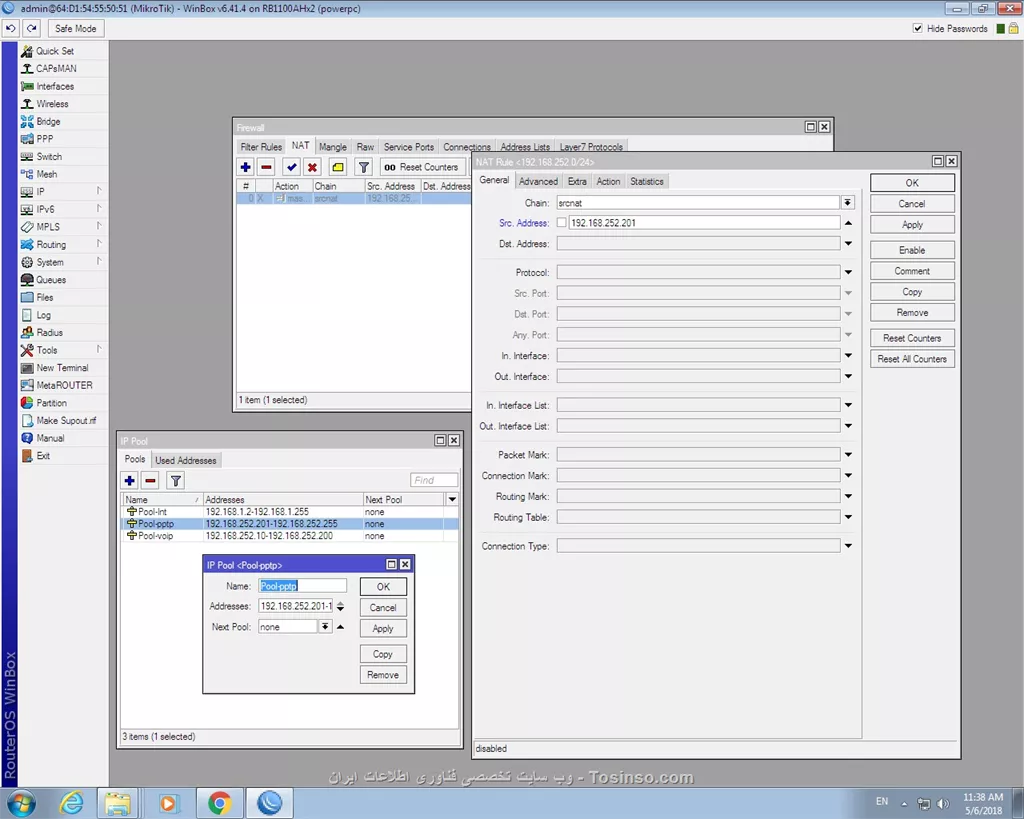This screenshot has width=1024, height=819.
Task: Select the Pool-voip row in pool list
Action: point(291,536)
